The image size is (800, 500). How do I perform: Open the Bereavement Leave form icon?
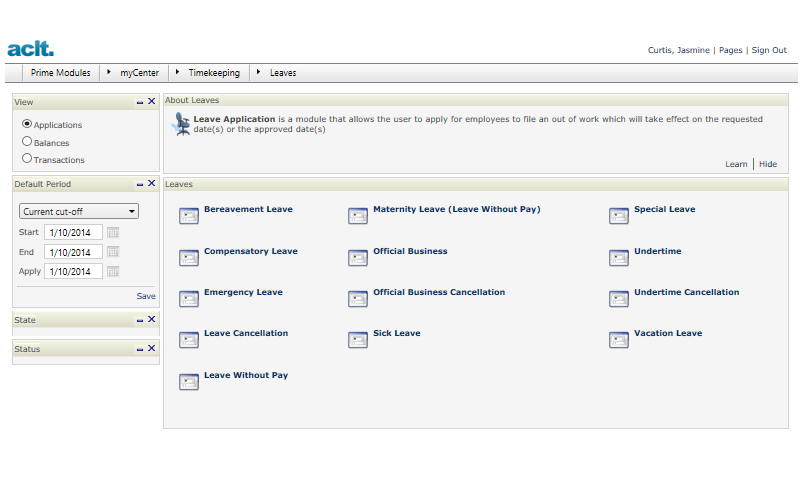pyautogui.click(x=189, y=216)
